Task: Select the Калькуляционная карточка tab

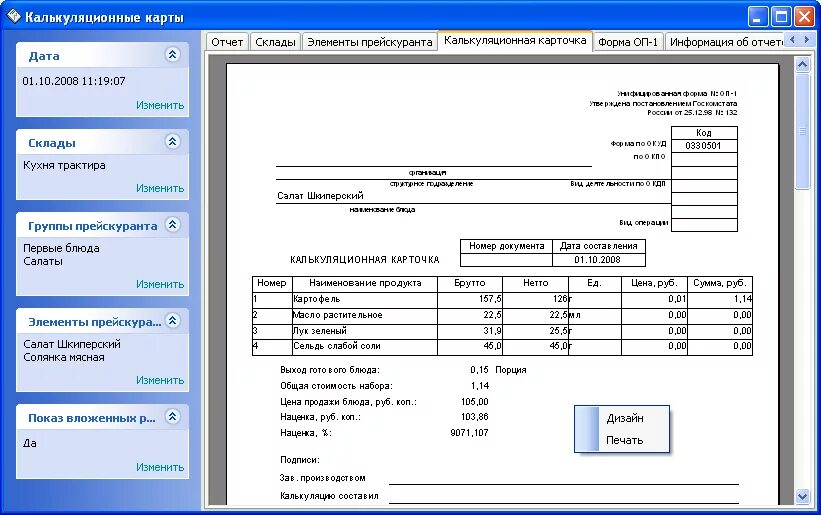Action: click(515, 41)
